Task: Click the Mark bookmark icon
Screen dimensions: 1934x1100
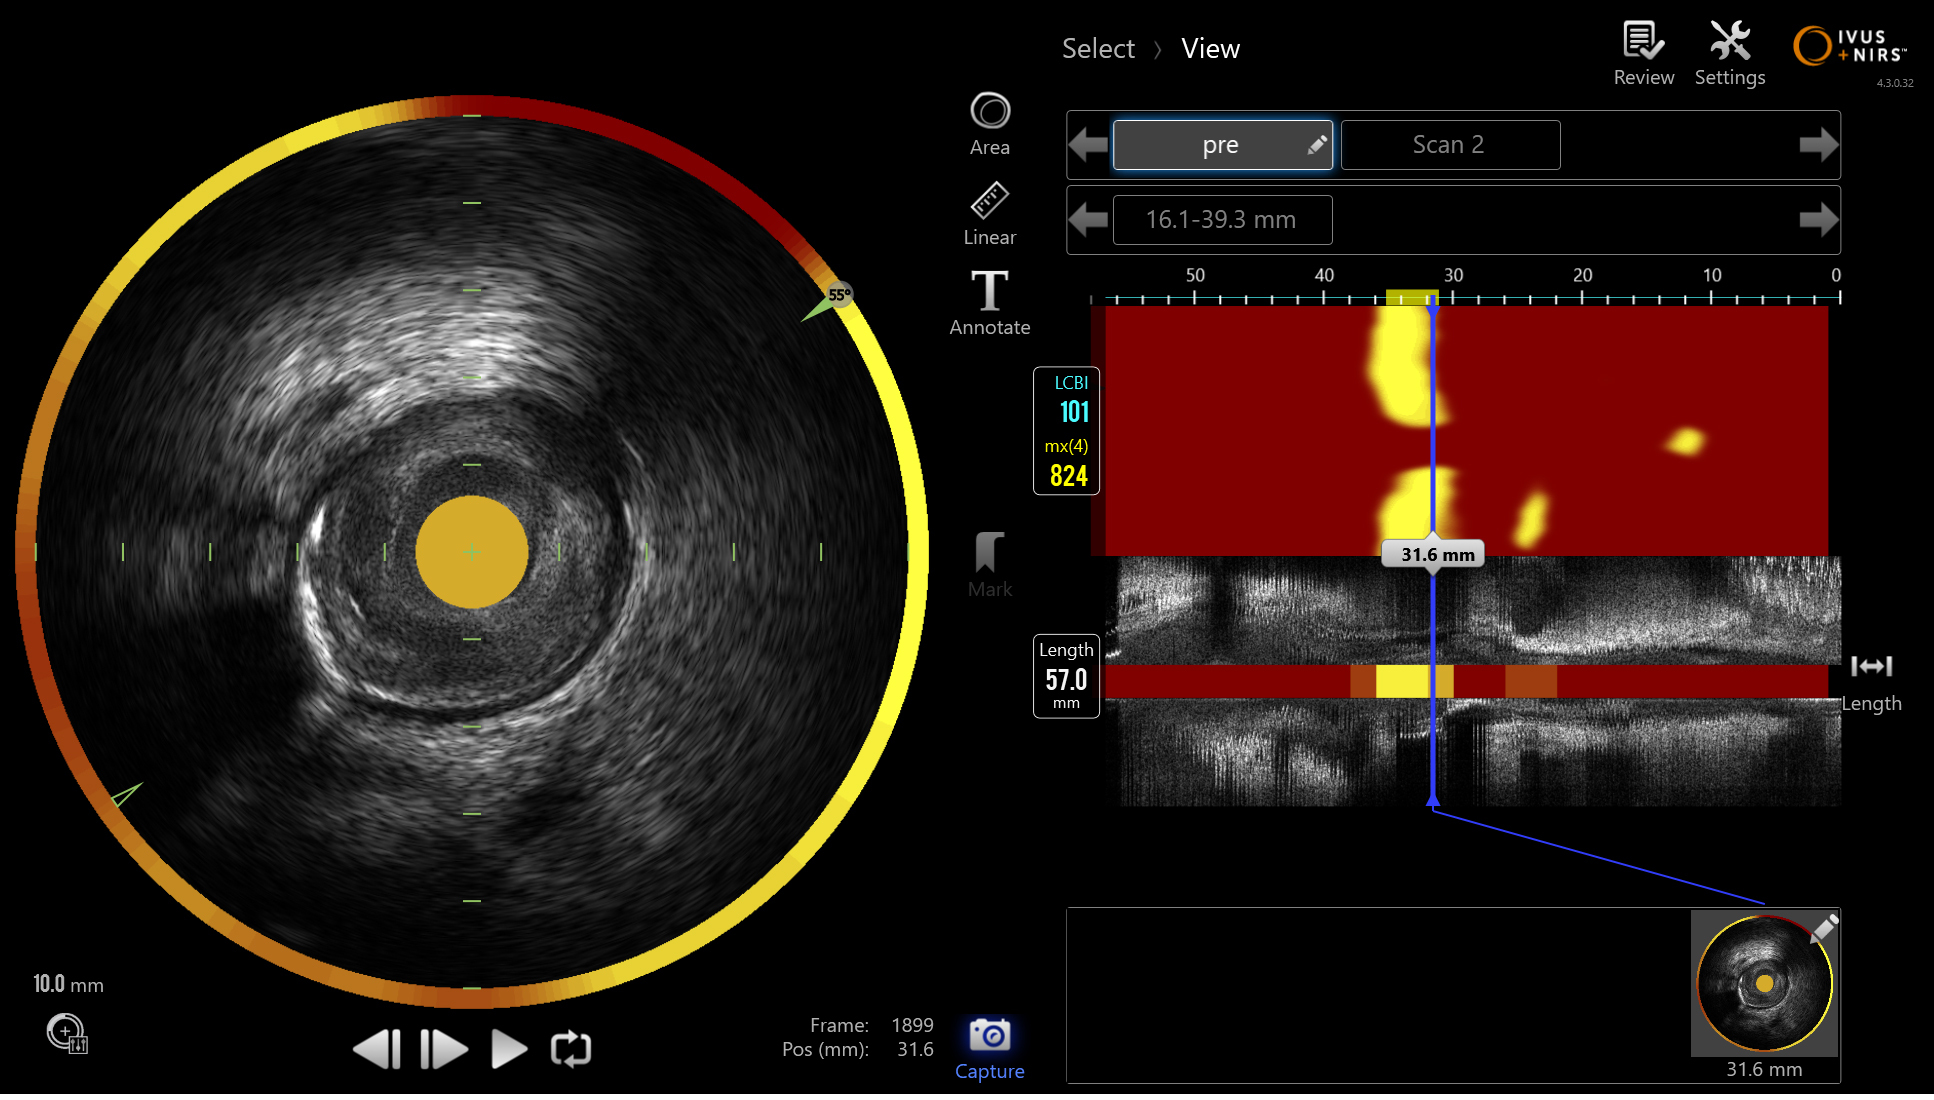Action: tap(989, 553)
